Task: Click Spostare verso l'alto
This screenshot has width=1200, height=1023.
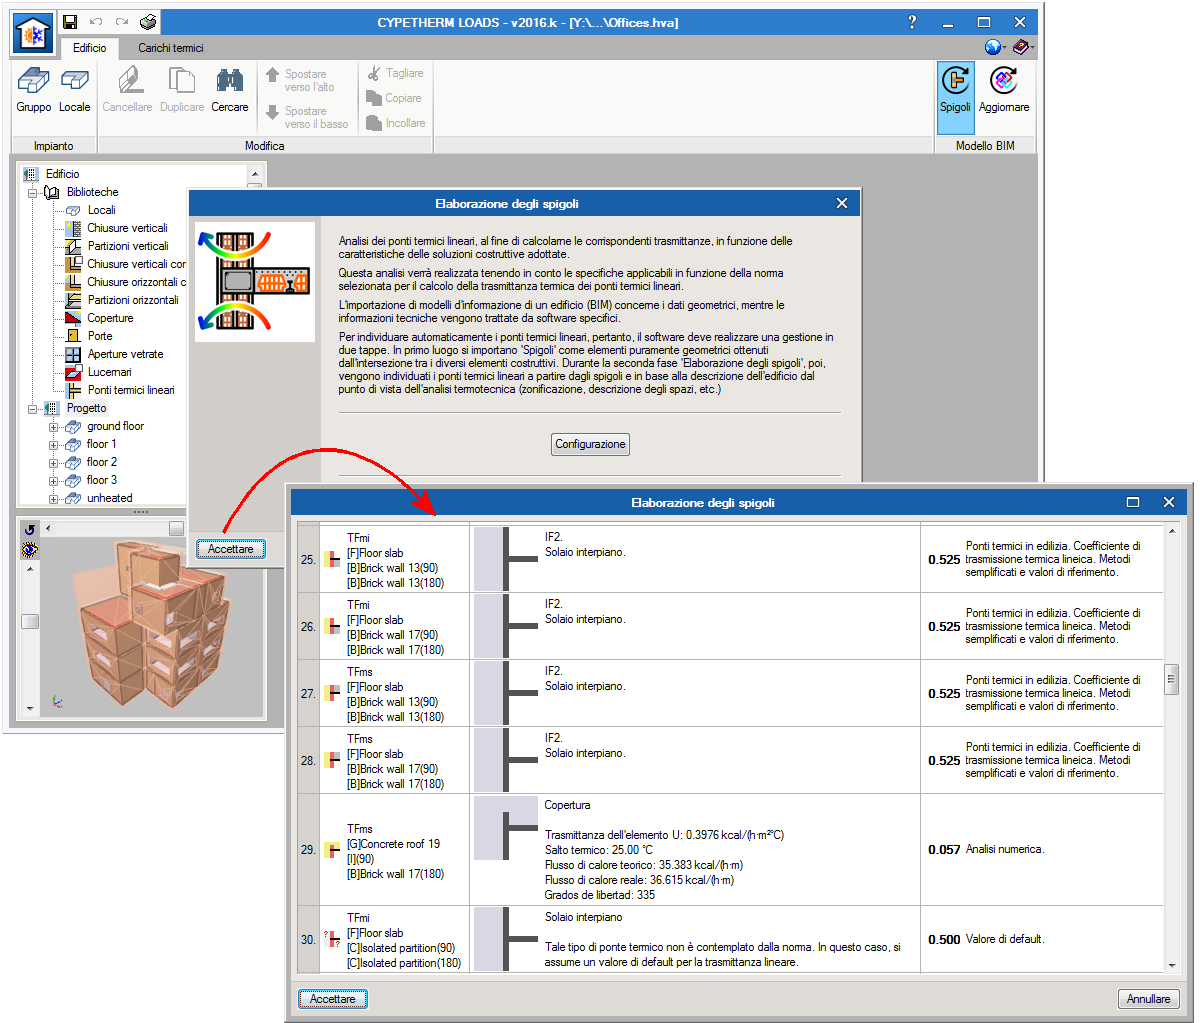Action: (300, 80)
